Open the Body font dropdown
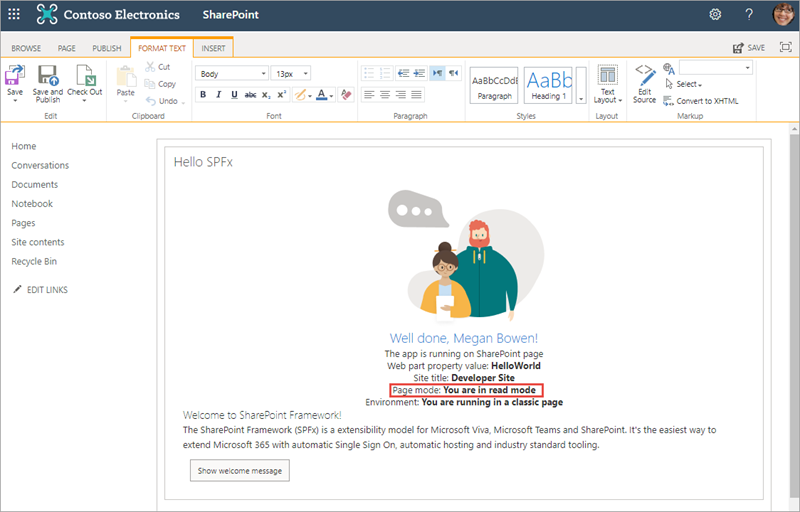Image resolution: width=800 pixels, height=512 pixels. click(232, 73)
